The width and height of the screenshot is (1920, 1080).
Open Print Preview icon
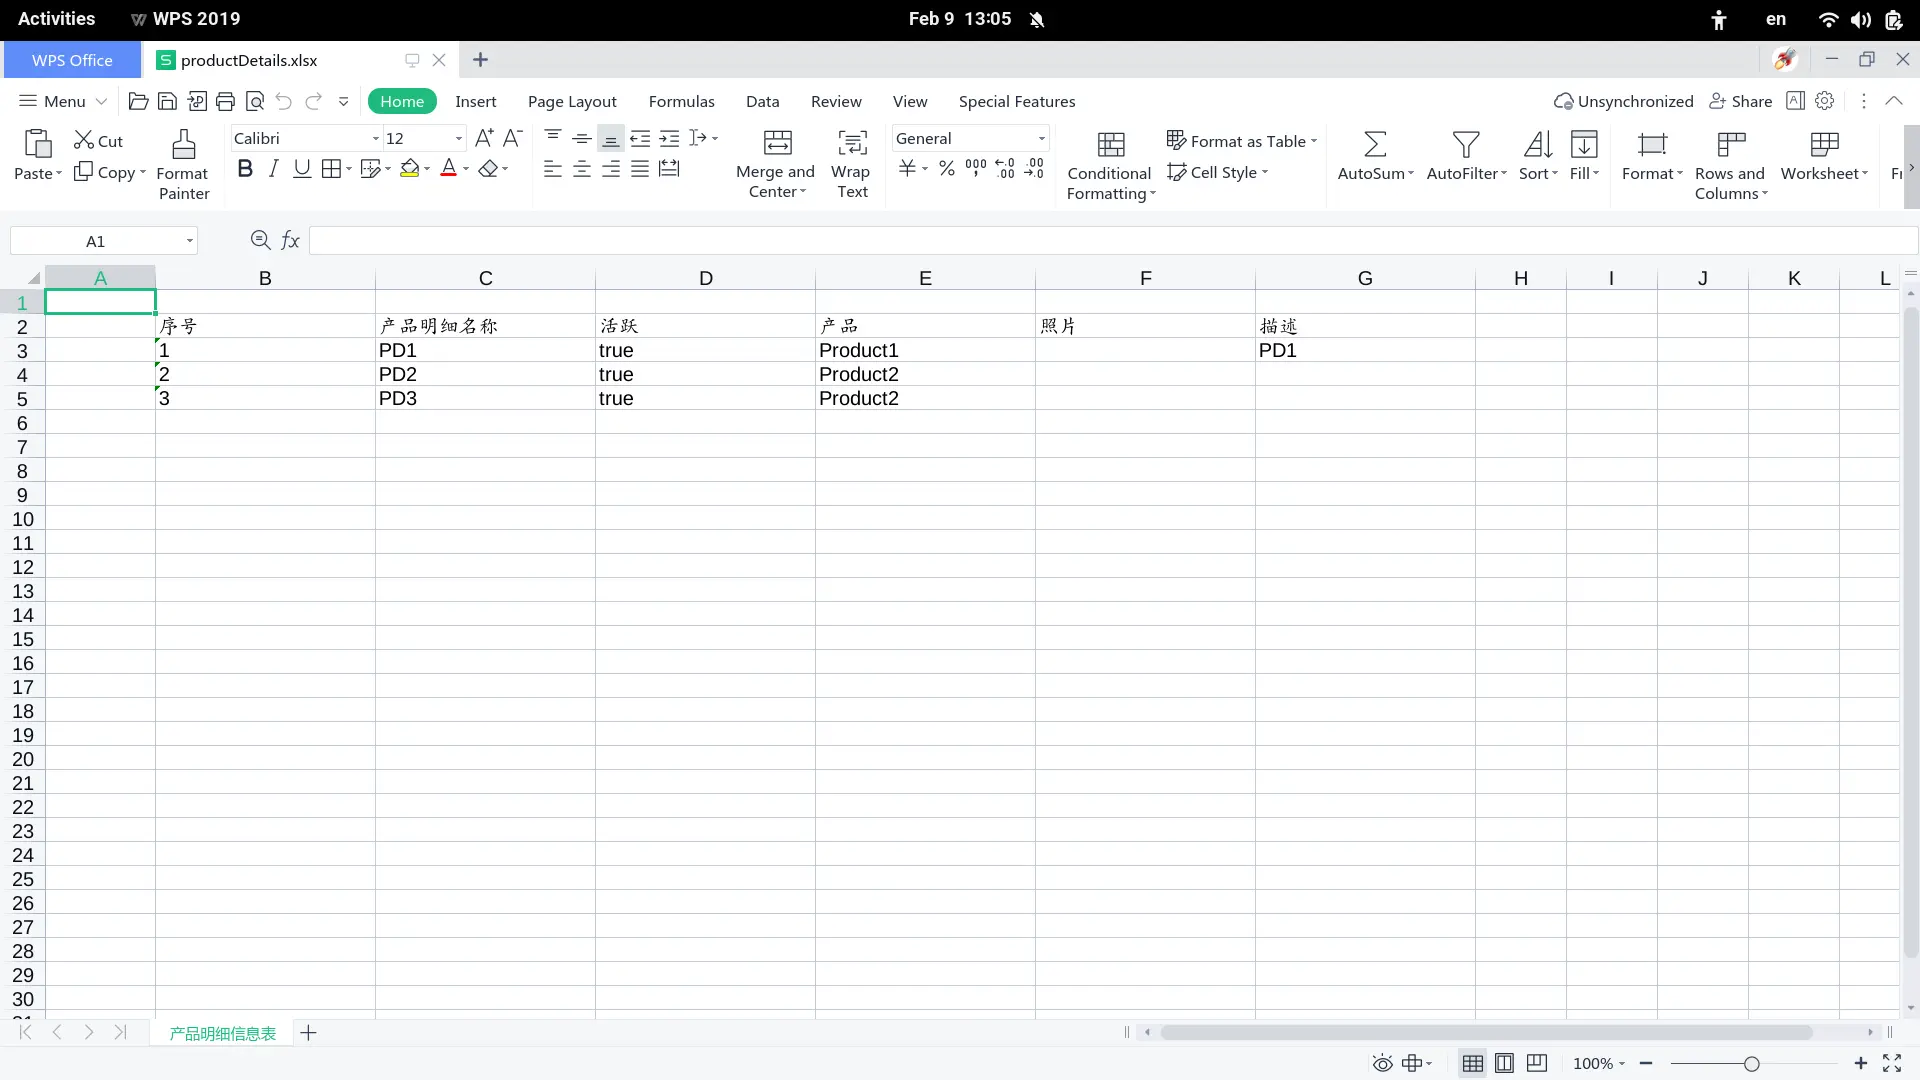(x=255, y=101)
